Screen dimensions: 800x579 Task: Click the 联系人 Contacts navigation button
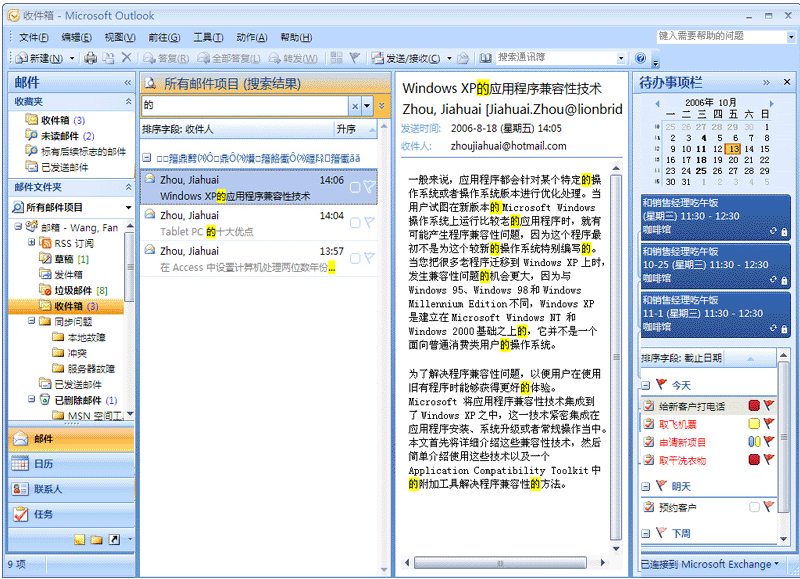[x=70, y=489]
